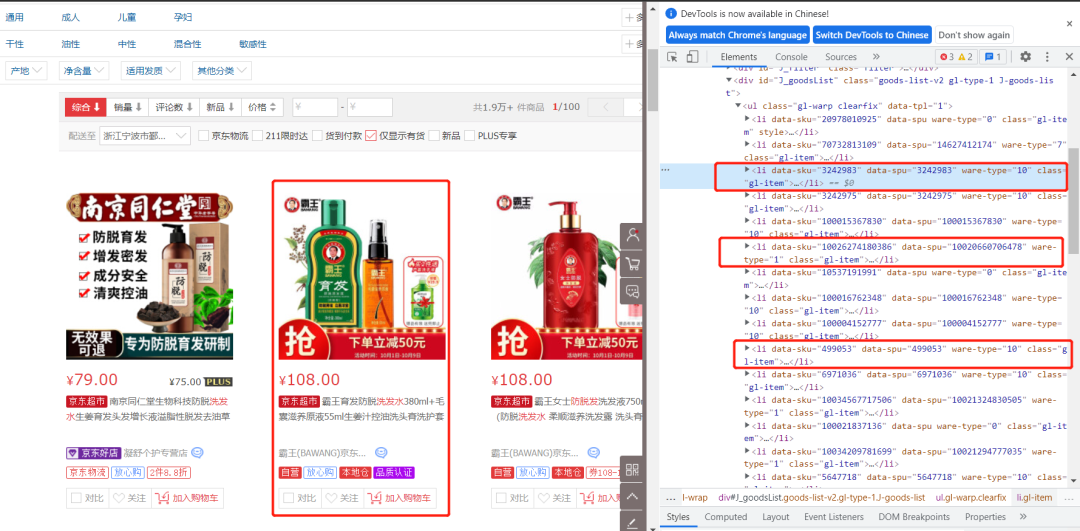Screen dimensions: 1080x531
Task: Toggle the 货到付款 checkbox
Action: (x=317, y=136)
